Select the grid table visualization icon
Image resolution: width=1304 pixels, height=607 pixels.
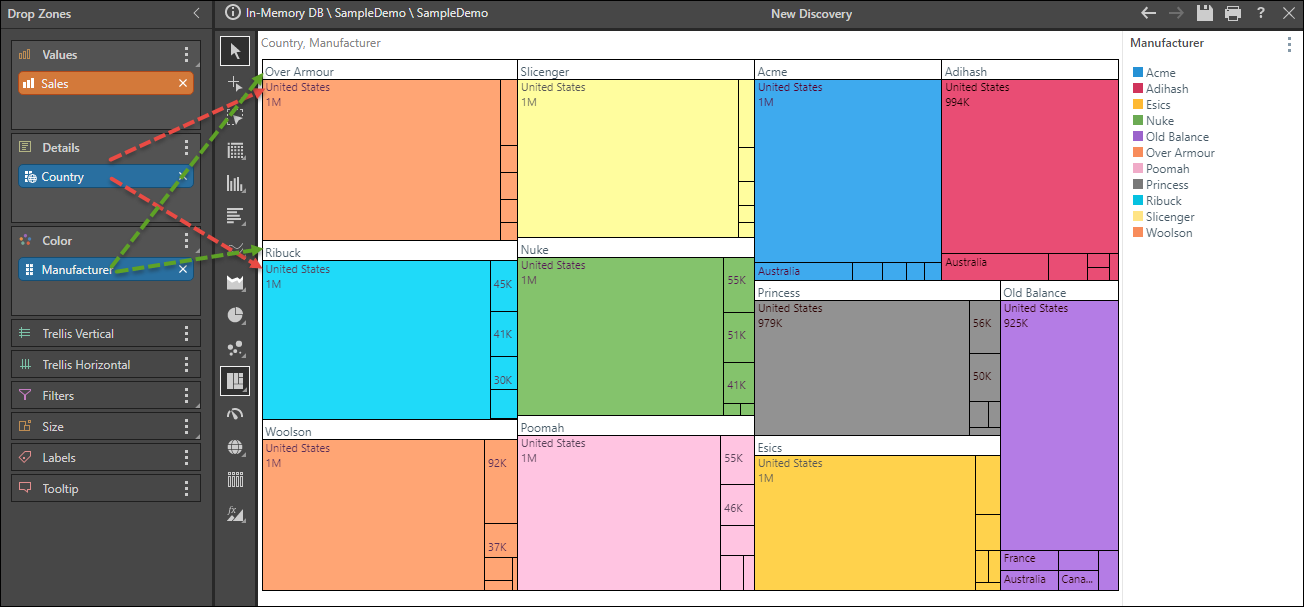click(x=236, y=150)
